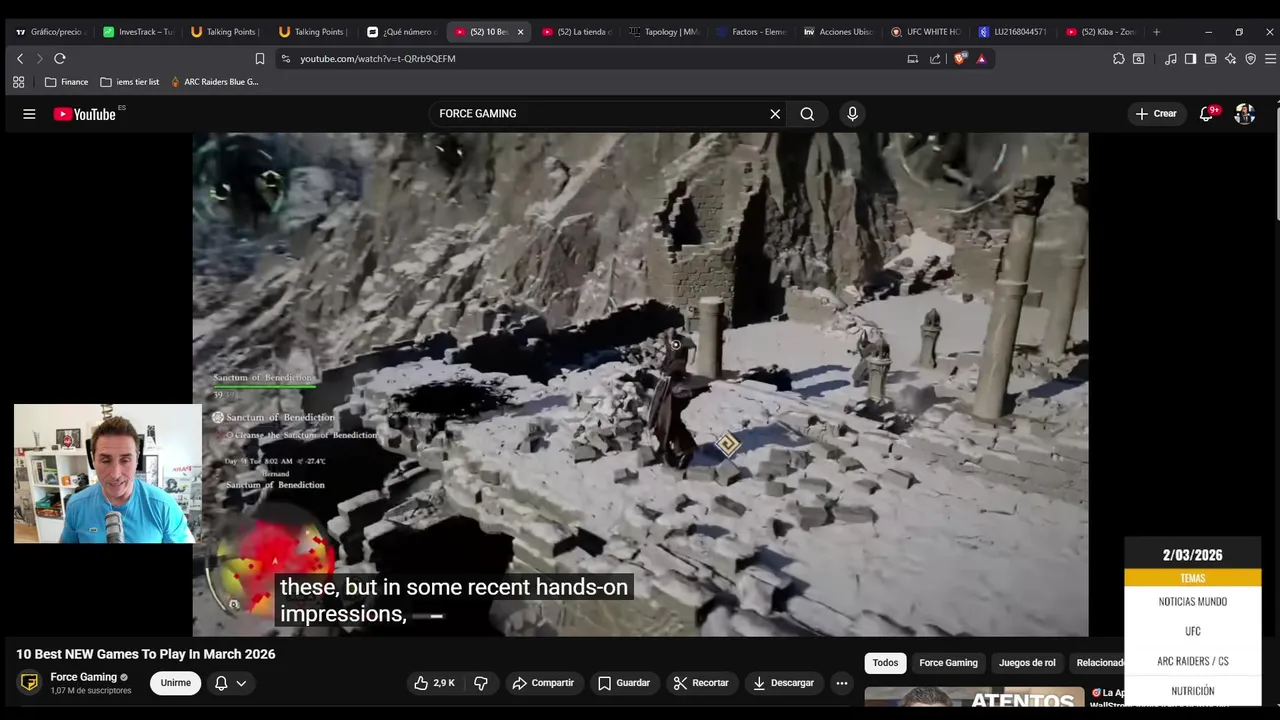1280x720 pixels.
Task: Expand channel notification bell dropdown
Action: point(231,683)
